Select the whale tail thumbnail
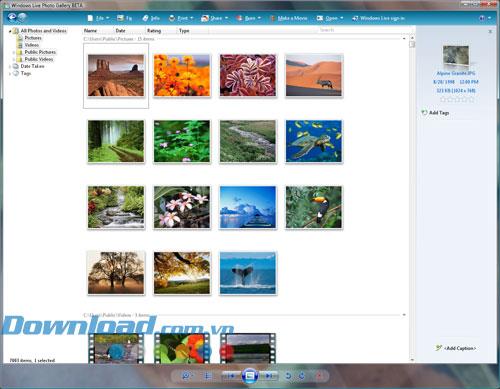Viewport: 500px width, 389px height. click(248, 273)
